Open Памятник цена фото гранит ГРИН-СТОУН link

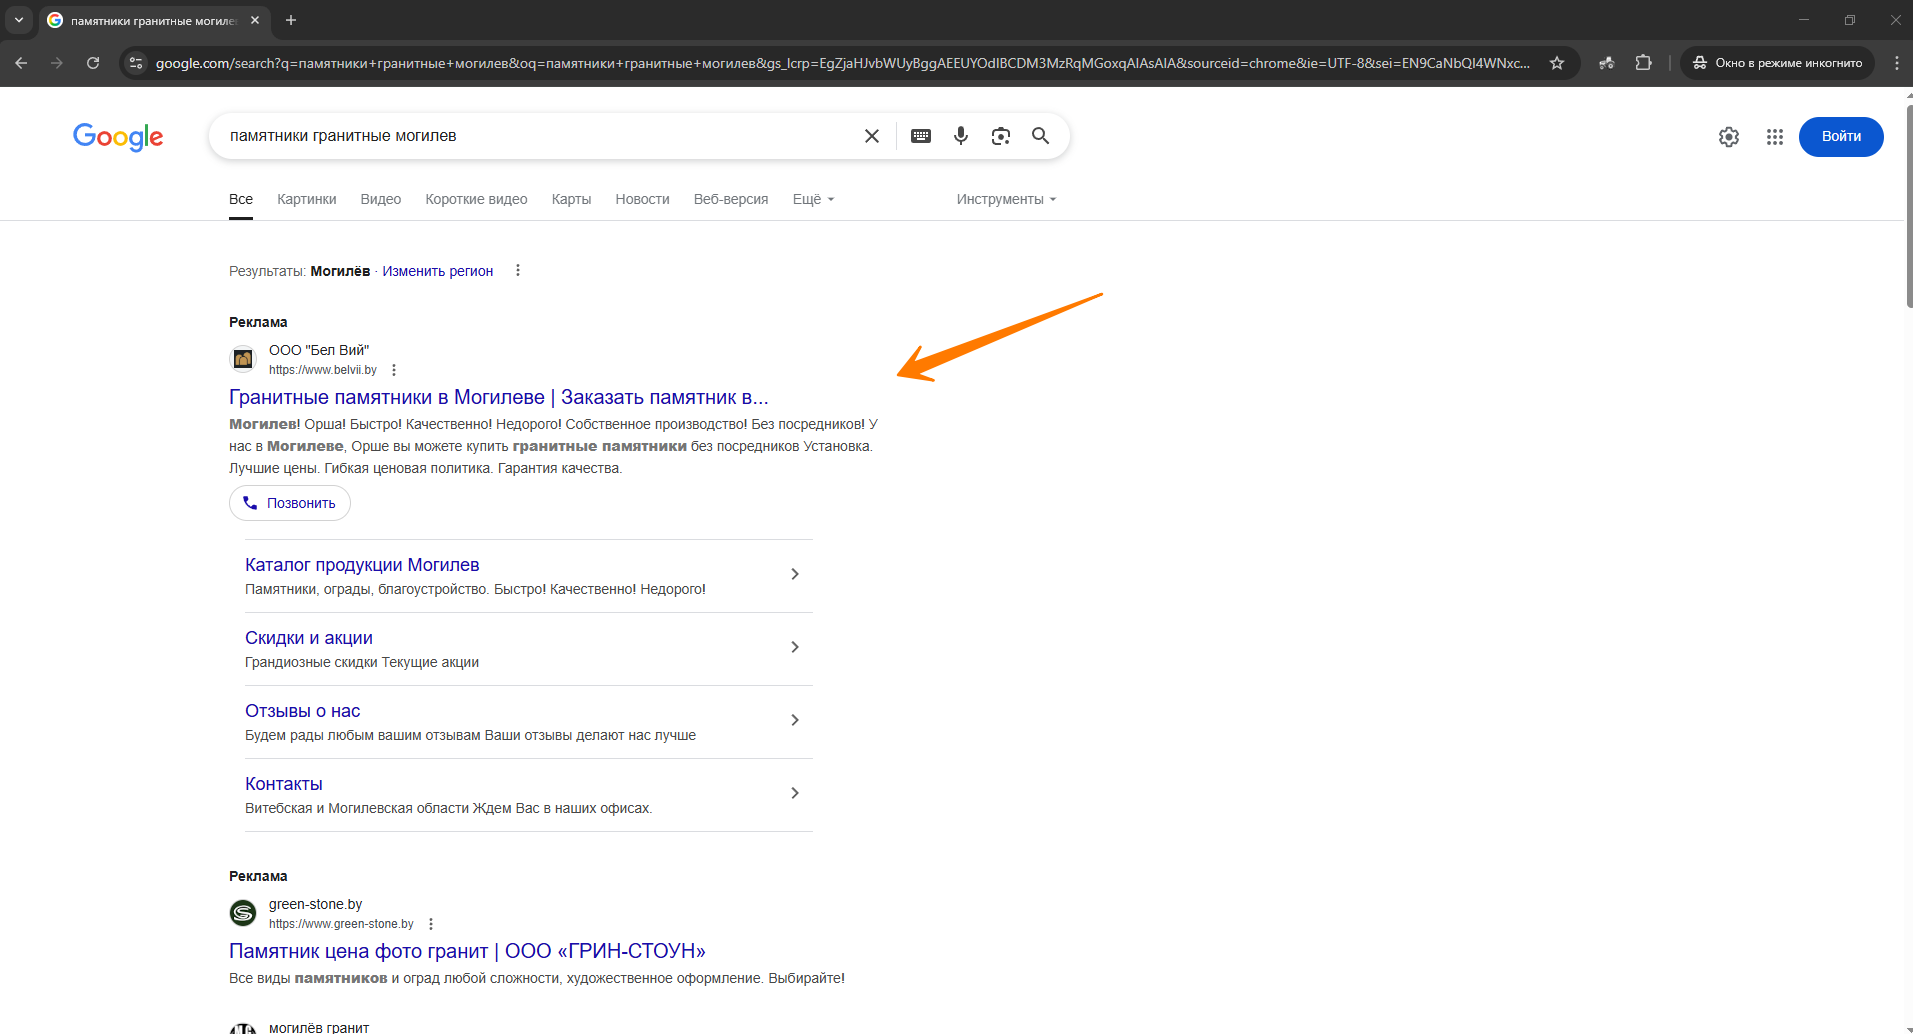point(467,951)
